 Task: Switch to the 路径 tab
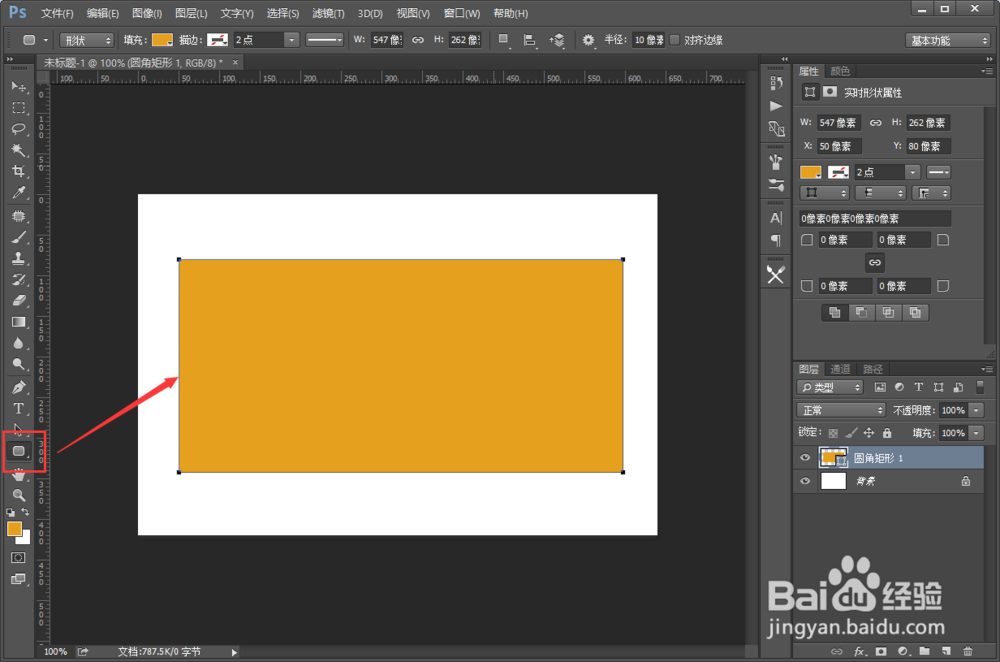pyautogui.click(x=872, y=369)
